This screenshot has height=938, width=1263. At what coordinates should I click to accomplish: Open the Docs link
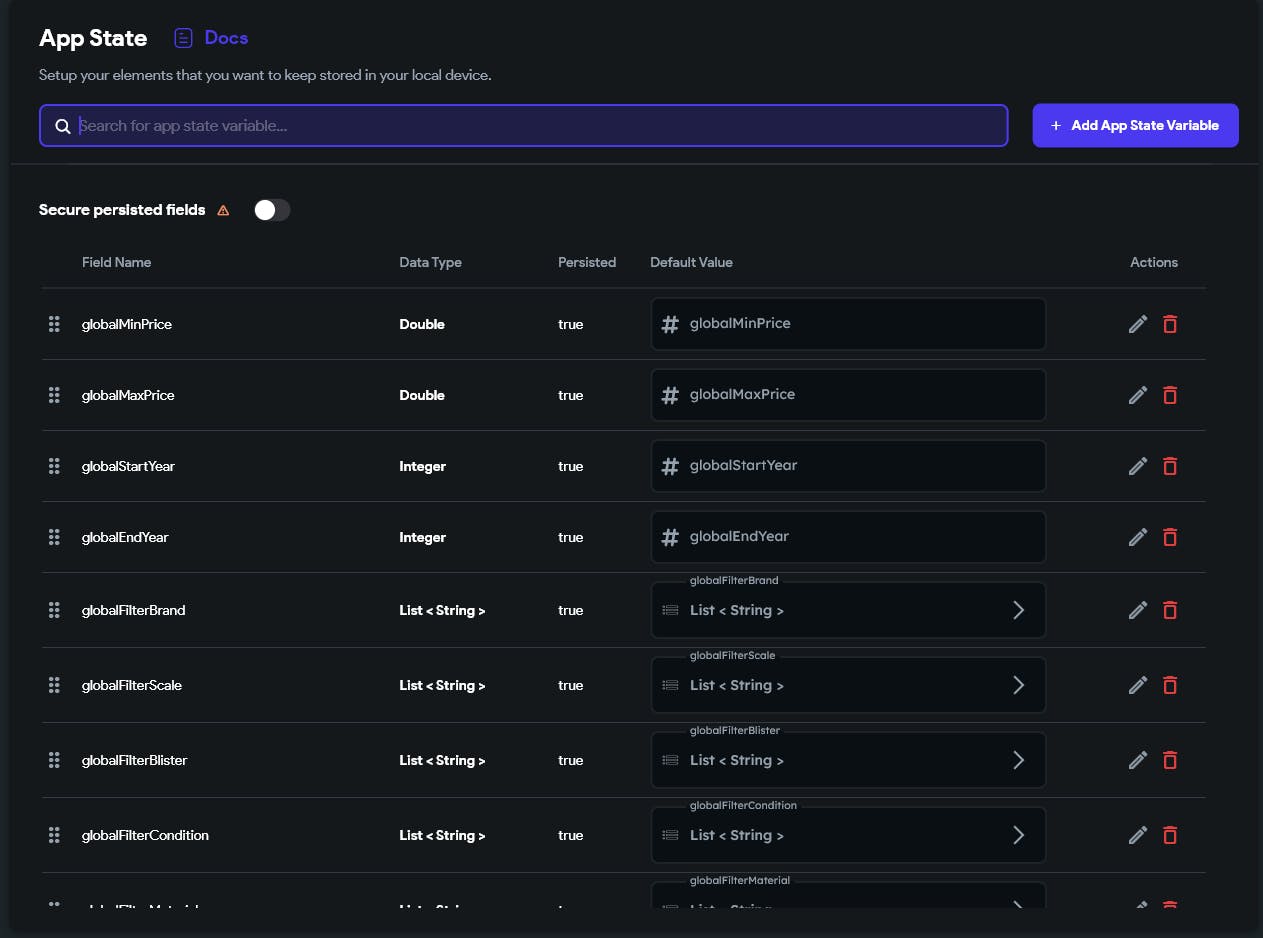pyautogui.click(x=226, y=38)
